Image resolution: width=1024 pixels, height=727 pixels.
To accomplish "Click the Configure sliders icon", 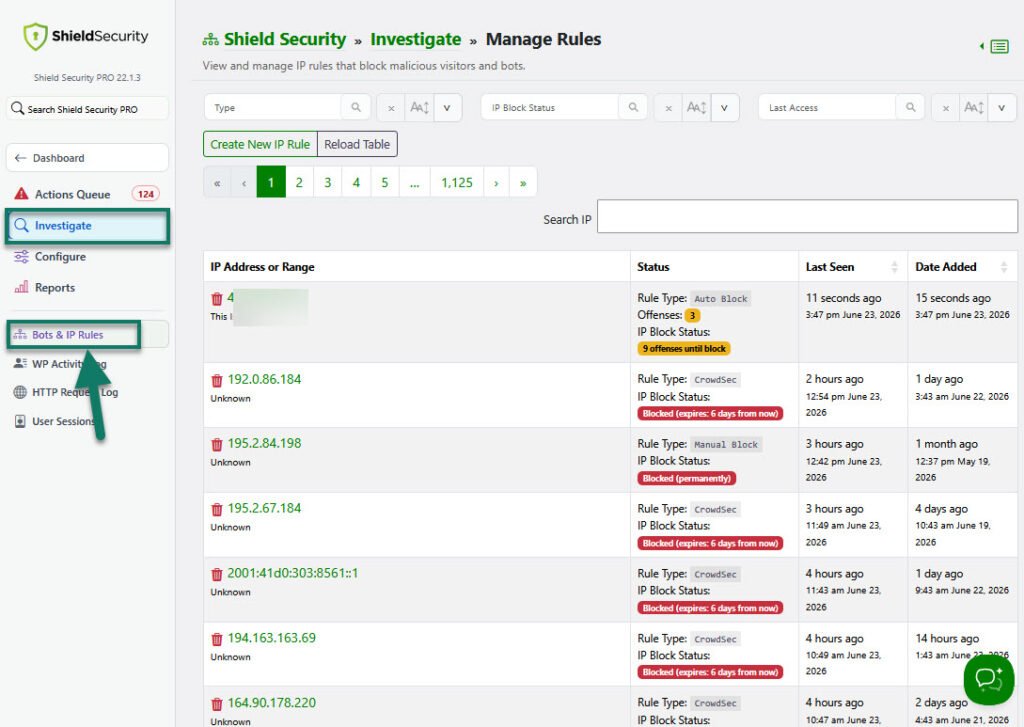I will click(22, 257).
